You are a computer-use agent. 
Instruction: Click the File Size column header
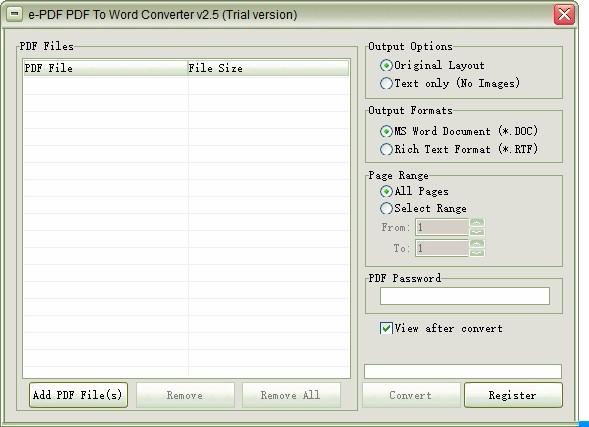coord(268,68)
